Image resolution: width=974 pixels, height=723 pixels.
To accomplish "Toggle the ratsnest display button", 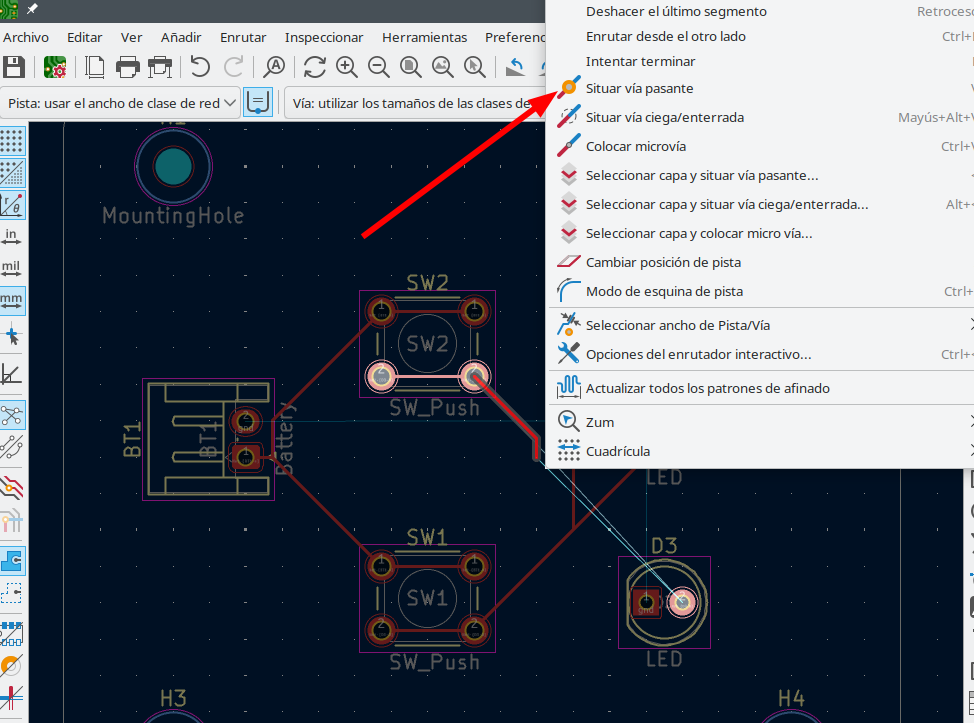I will pos(12,413).
